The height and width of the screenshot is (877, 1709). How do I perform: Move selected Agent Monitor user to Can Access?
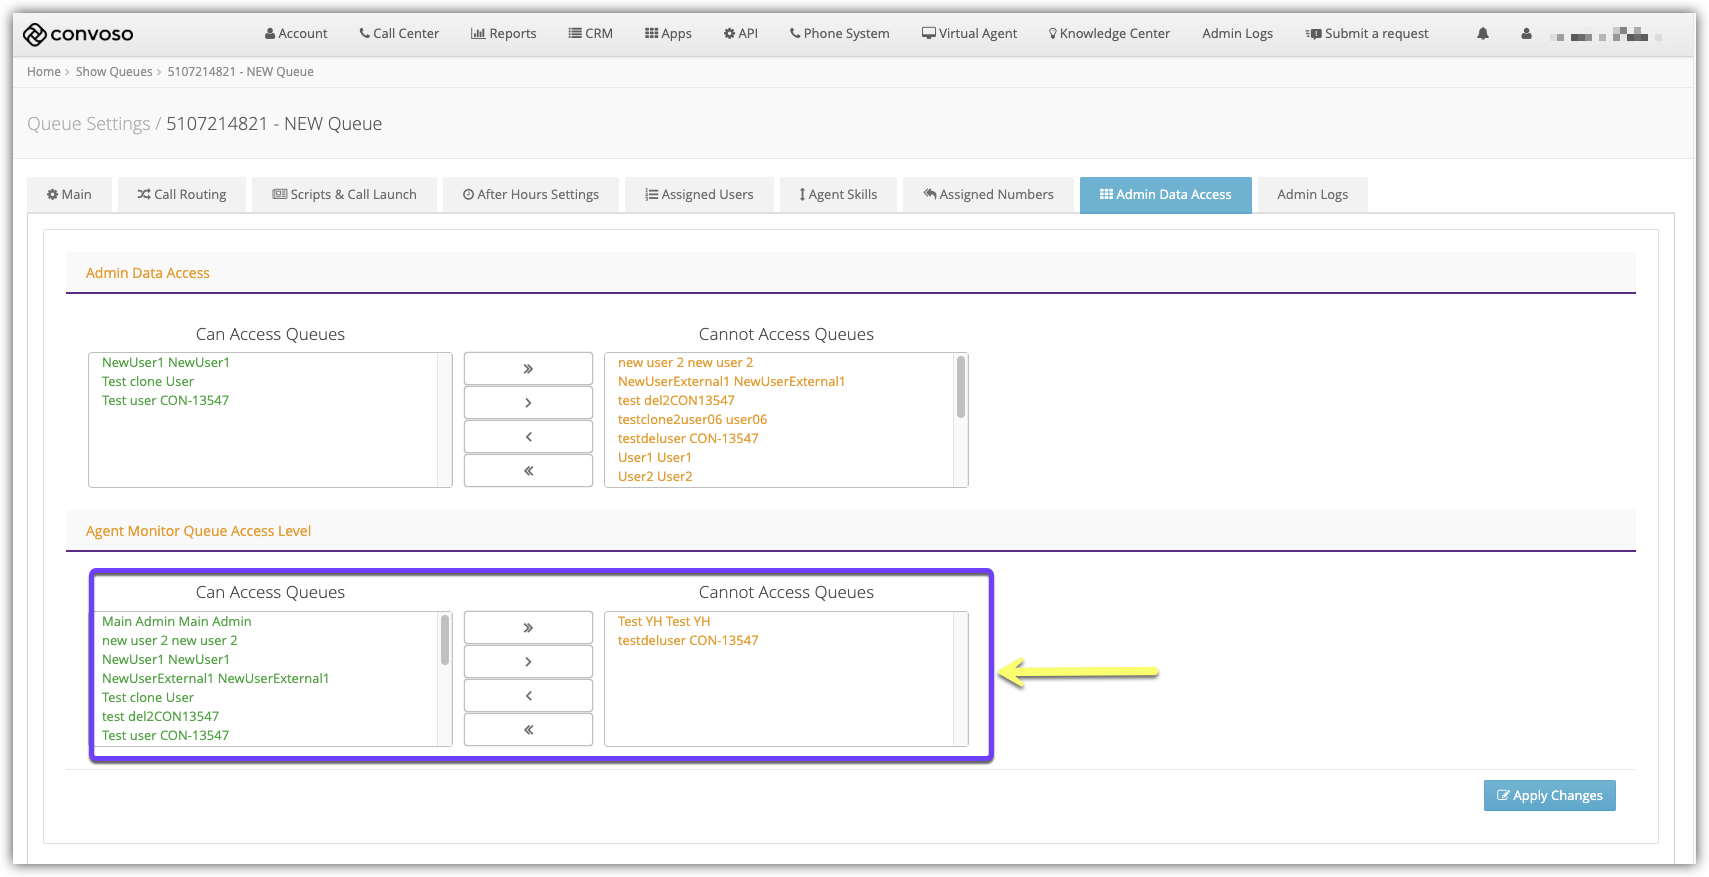click(528, 696)
